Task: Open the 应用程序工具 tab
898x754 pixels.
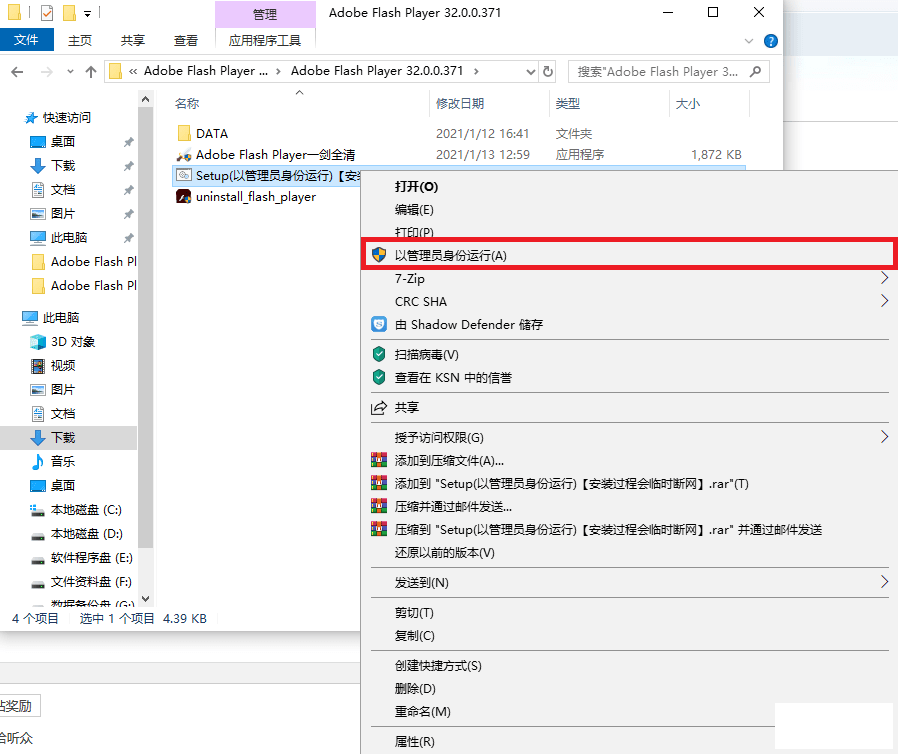Action: click(x=265, y=41)
